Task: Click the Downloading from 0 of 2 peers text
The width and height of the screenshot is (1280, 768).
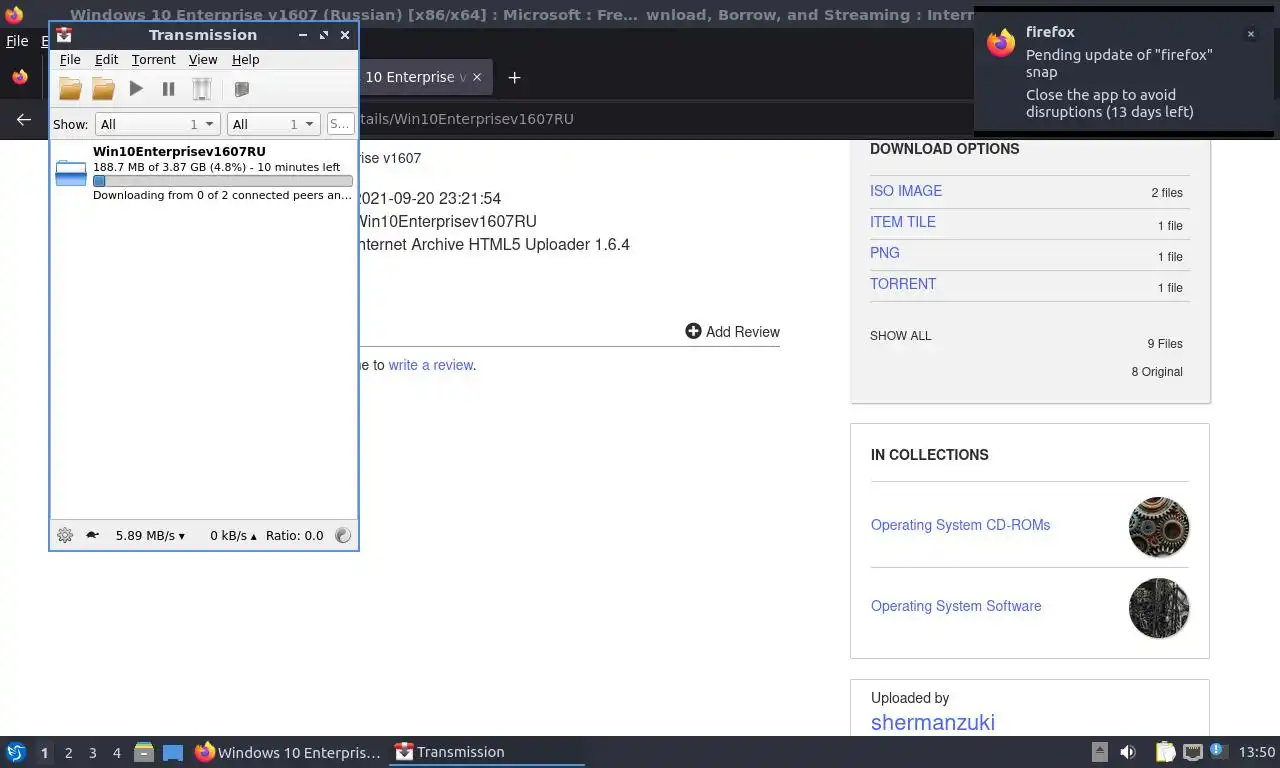Action: 222,196
